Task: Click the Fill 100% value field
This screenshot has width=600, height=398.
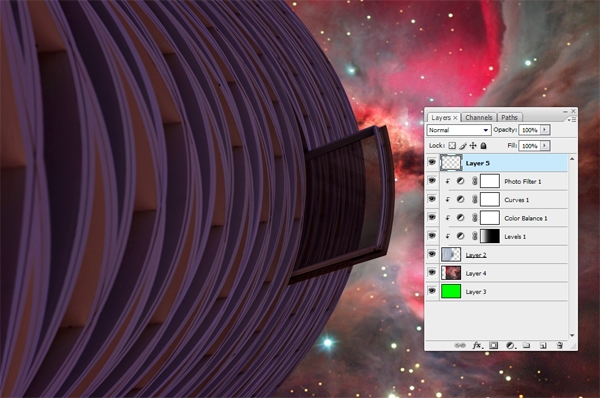Action: pyautogui.click(x=530, y=146)
